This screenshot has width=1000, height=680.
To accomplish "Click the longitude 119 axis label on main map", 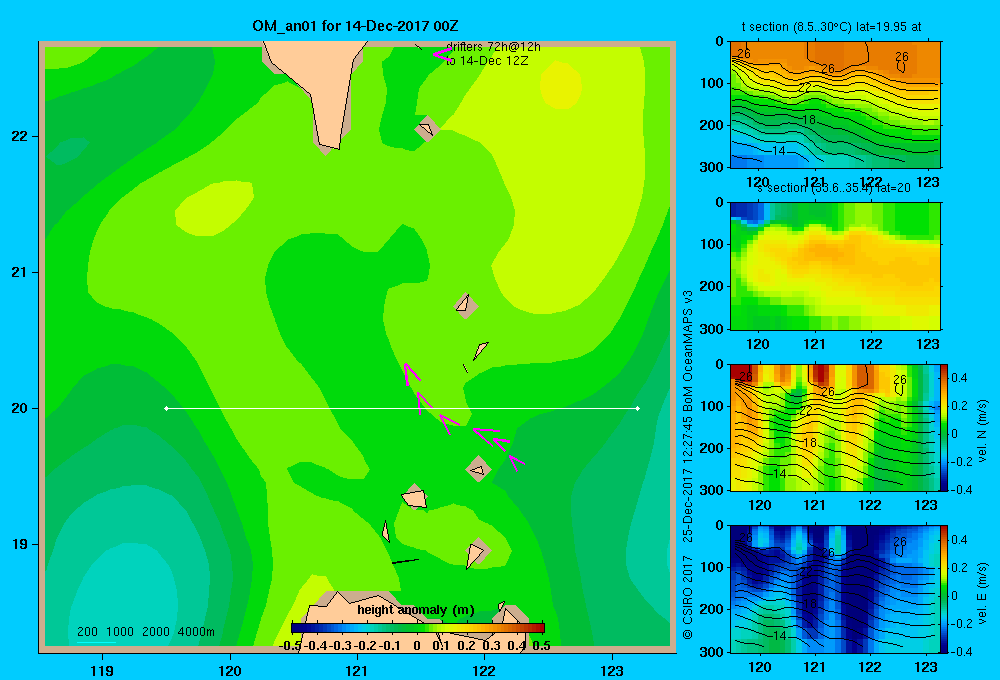I will click(x=103, y=670).
